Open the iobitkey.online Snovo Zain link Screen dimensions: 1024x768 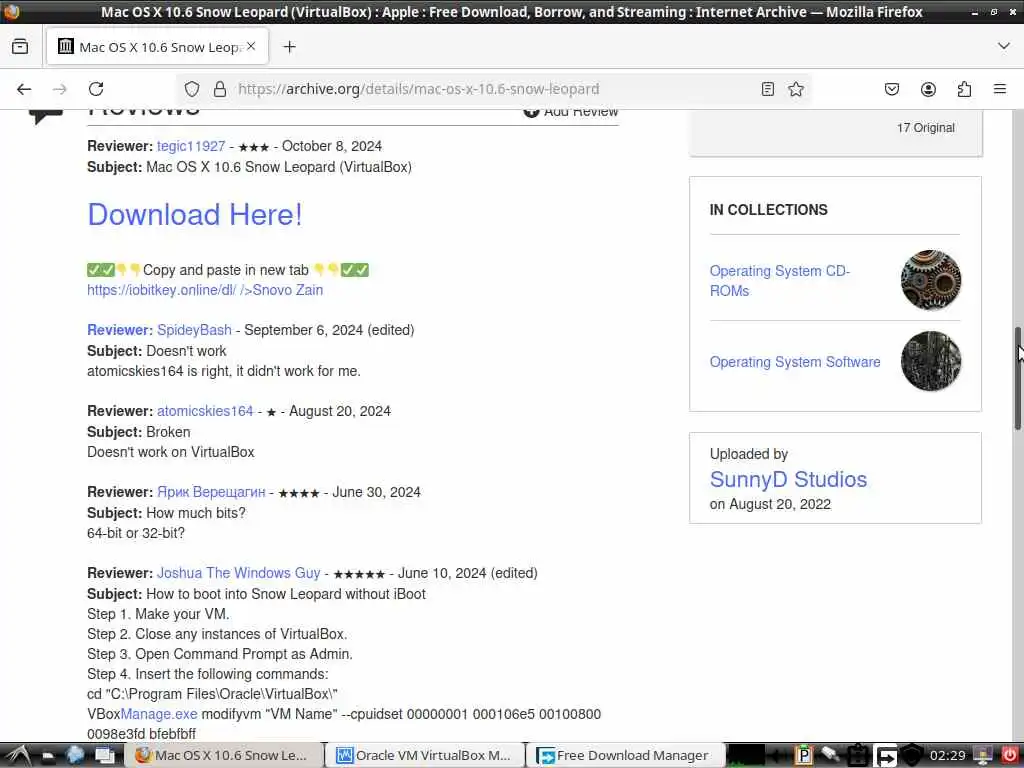(x=205, y=290)
